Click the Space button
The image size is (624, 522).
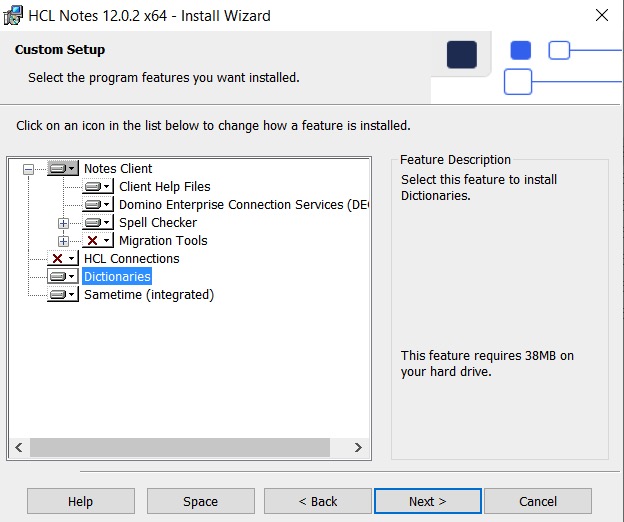click(200, 501)
